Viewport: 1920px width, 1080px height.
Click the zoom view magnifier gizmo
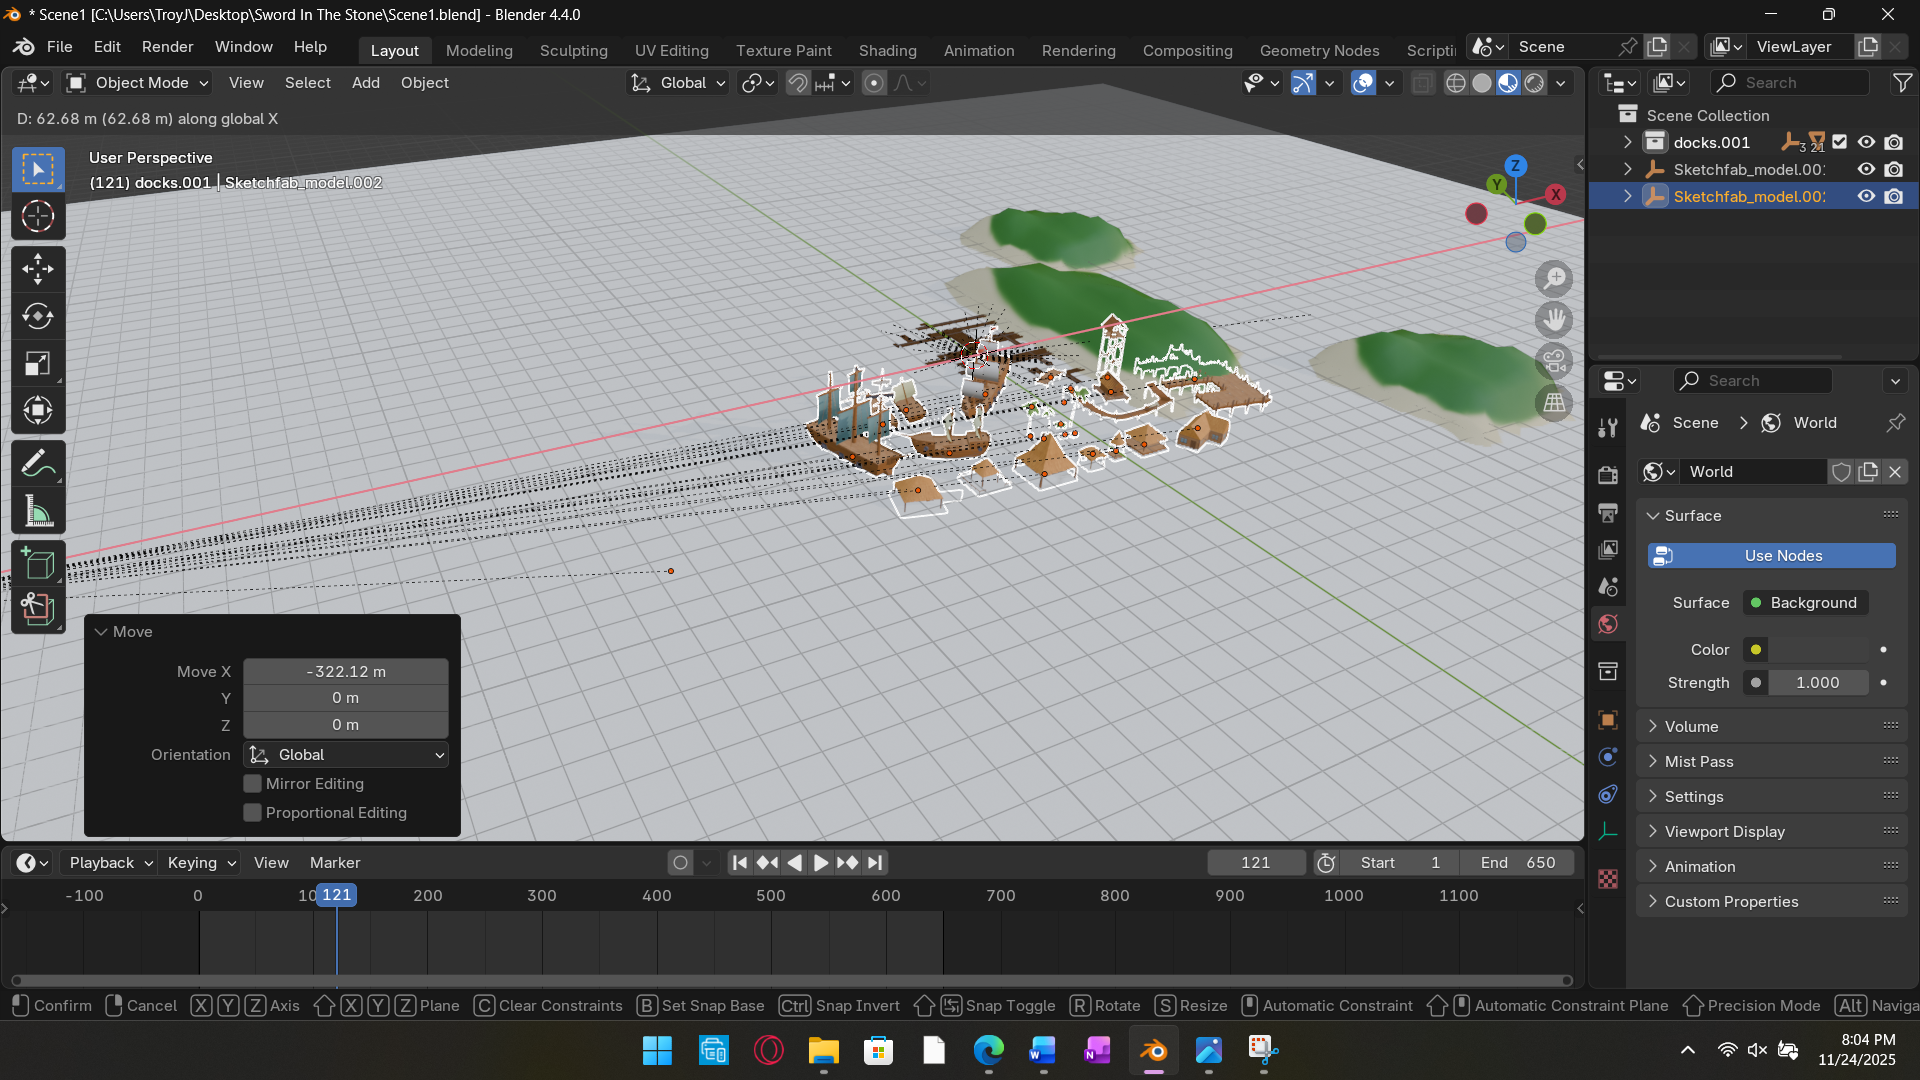pyautogui.click(x=1554, y=279)
